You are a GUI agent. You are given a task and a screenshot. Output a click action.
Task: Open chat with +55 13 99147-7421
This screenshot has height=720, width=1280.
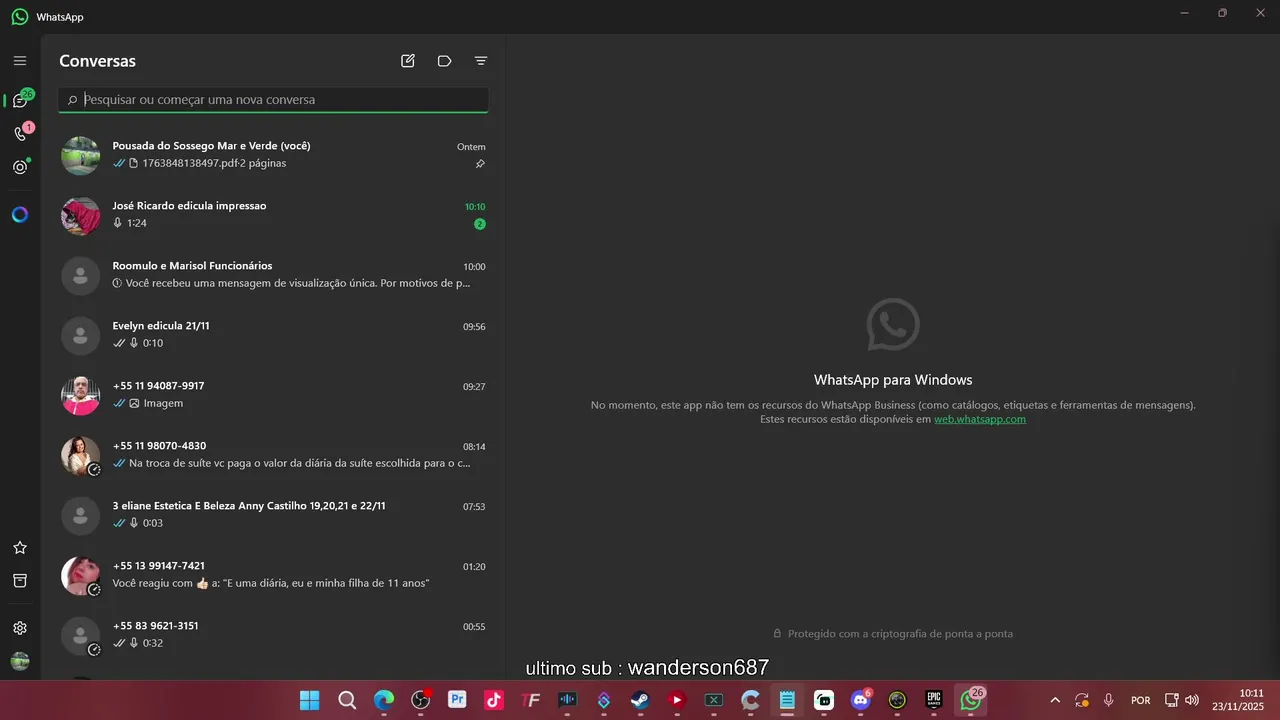(273, 575)
